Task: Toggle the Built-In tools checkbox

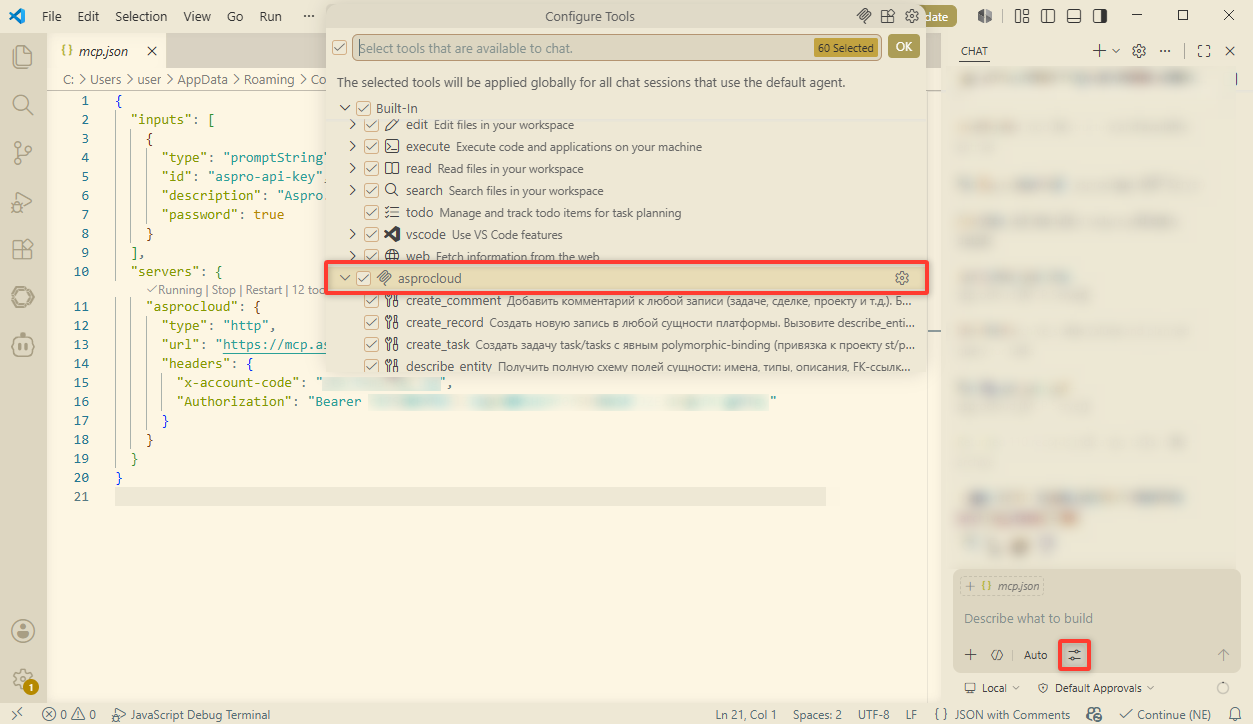Action: (x=364, y=108)
